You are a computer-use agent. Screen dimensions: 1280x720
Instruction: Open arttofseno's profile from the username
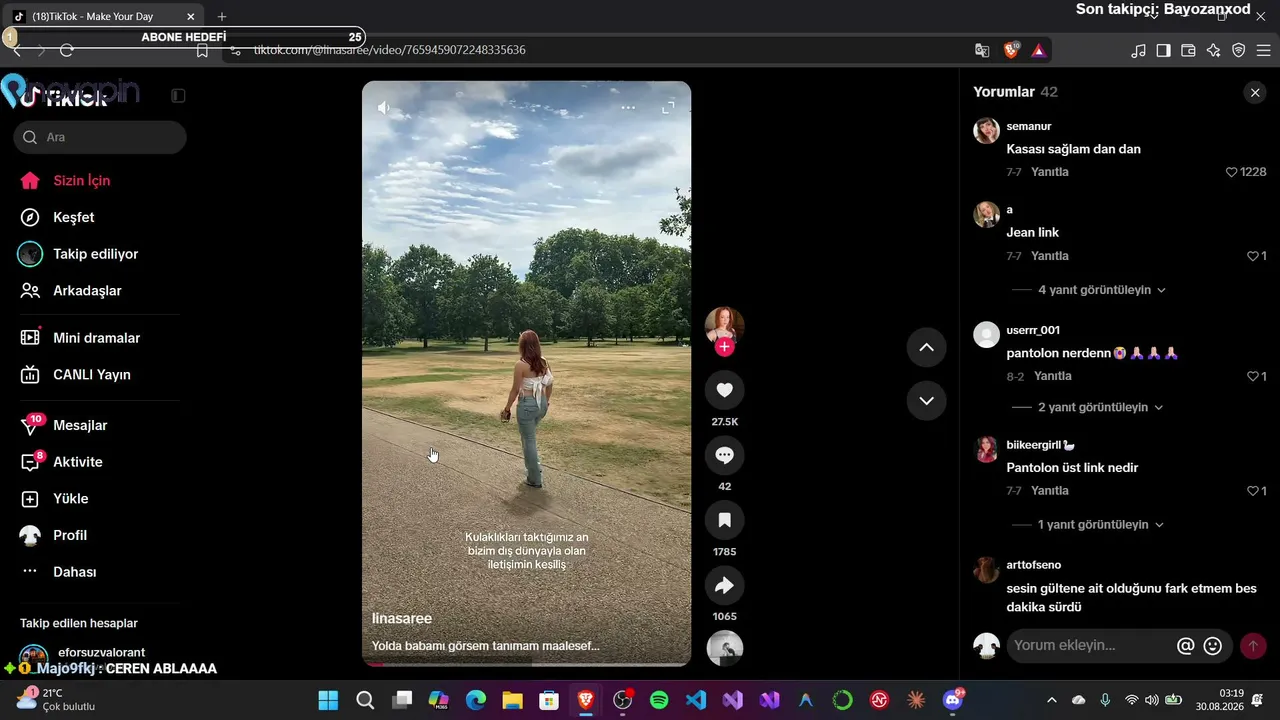click(1034, 565)
